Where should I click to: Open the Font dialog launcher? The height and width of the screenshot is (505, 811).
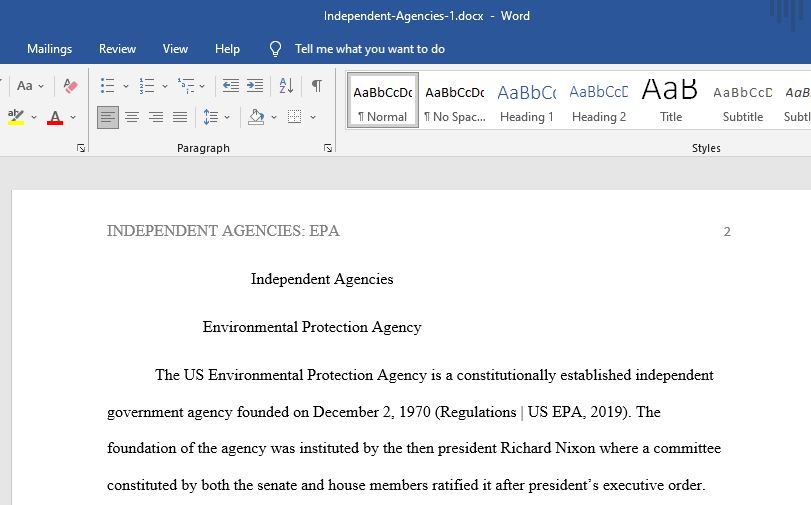tap(81, 148)
